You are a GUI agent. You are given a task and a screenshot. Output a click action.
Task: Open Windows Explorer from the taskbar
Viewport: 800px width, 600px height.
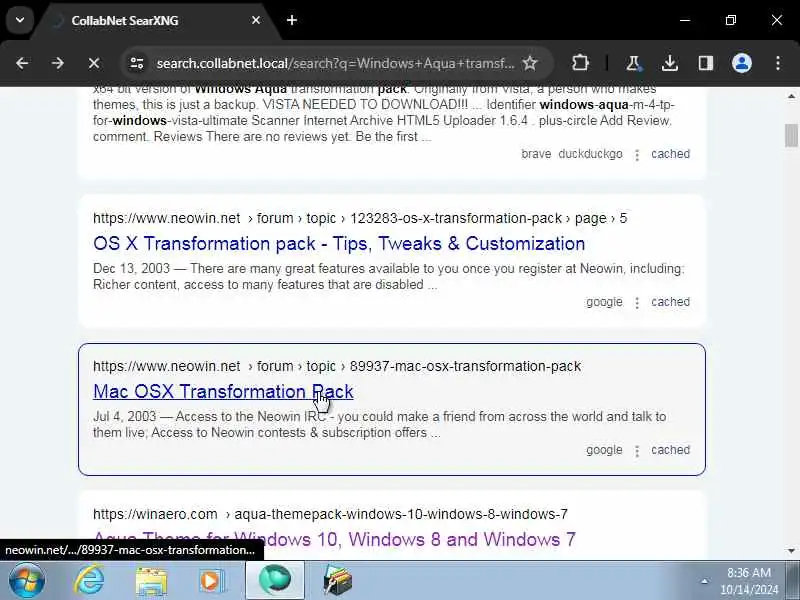click(151, 581)
